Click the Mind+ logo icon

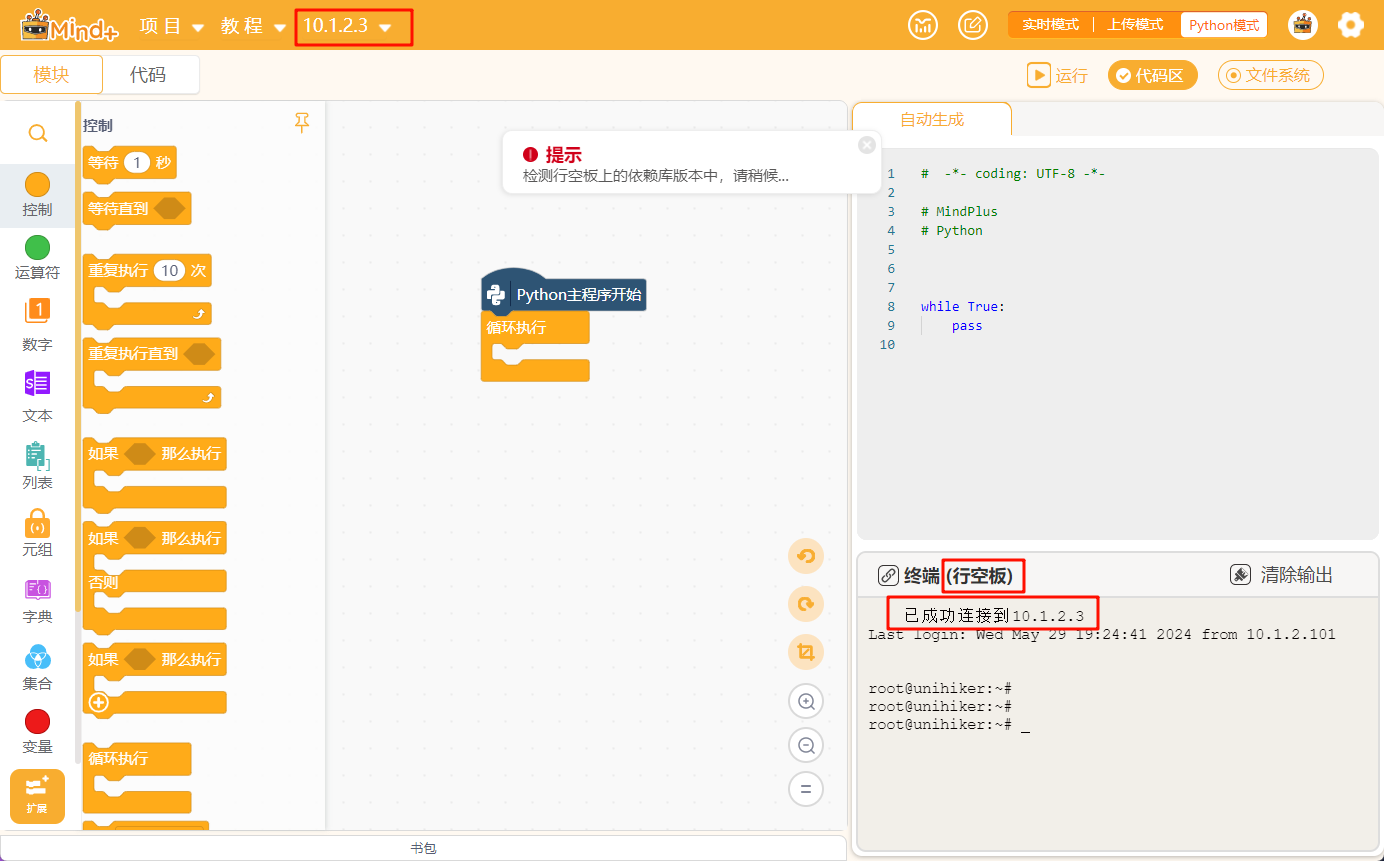pos(68,25)
